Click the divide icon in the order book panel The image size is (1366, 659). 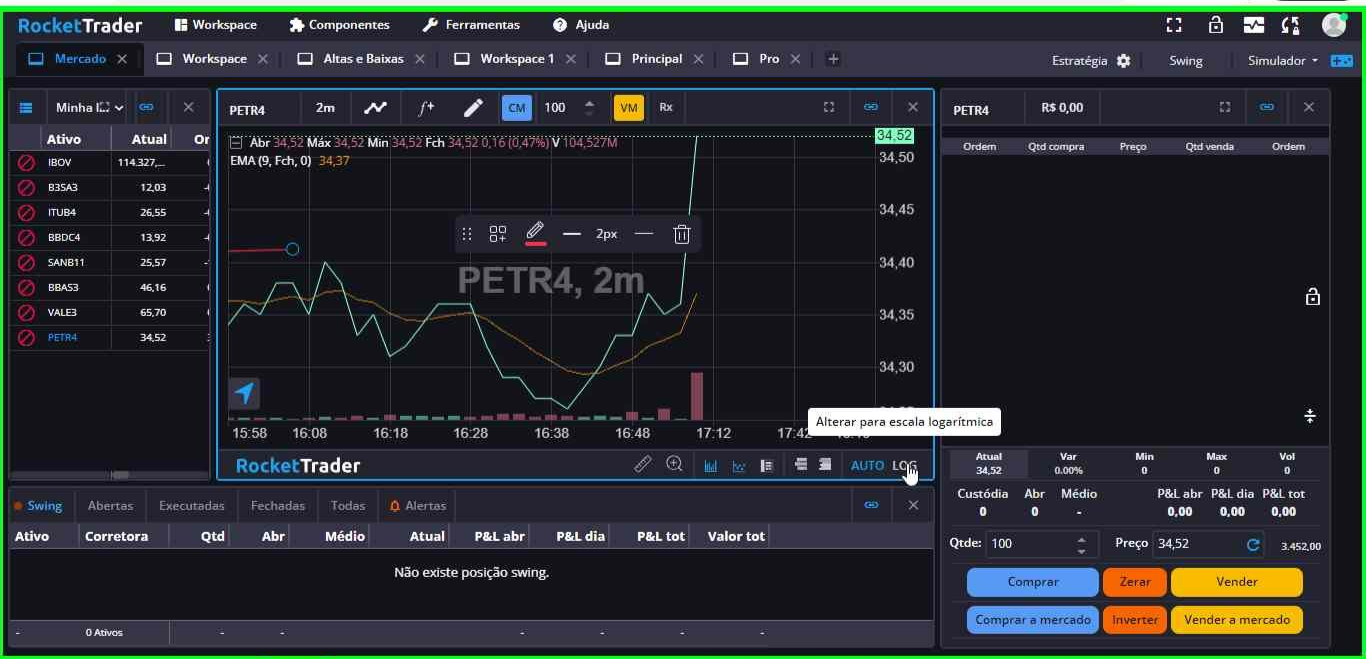tap(1310, 416)
